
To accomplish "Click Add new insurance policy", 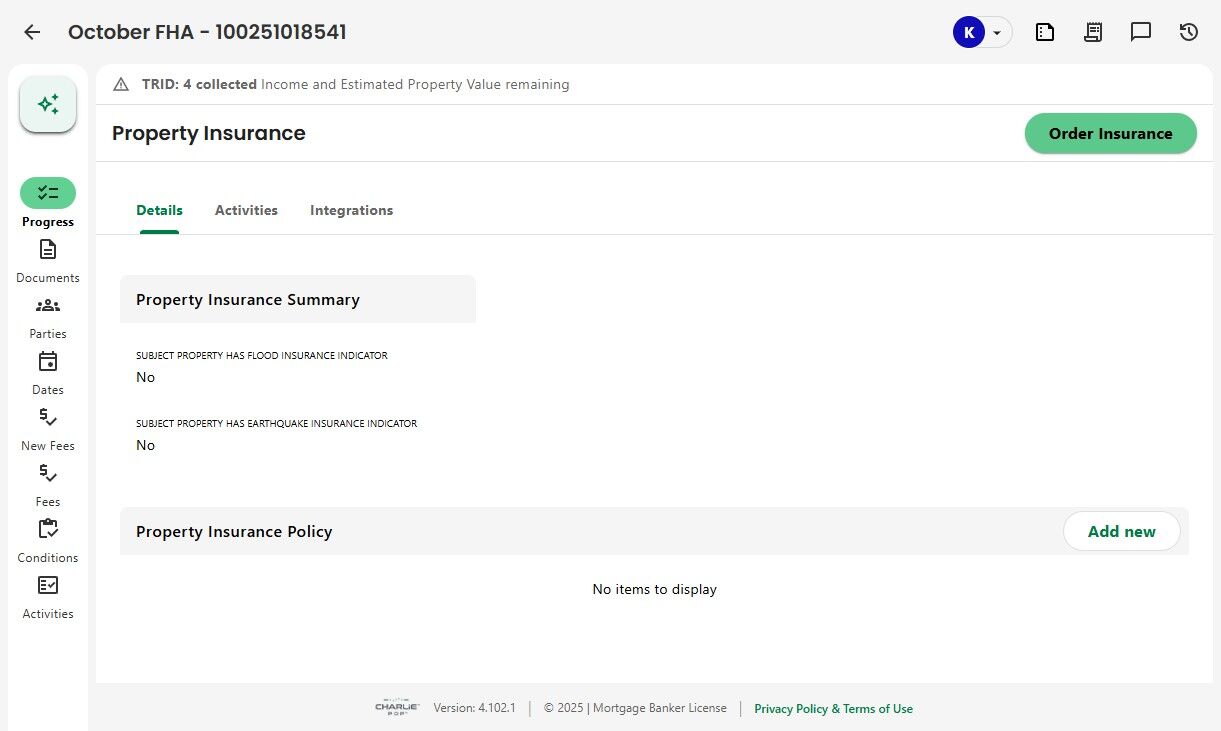I will (x=1121, y=532).
